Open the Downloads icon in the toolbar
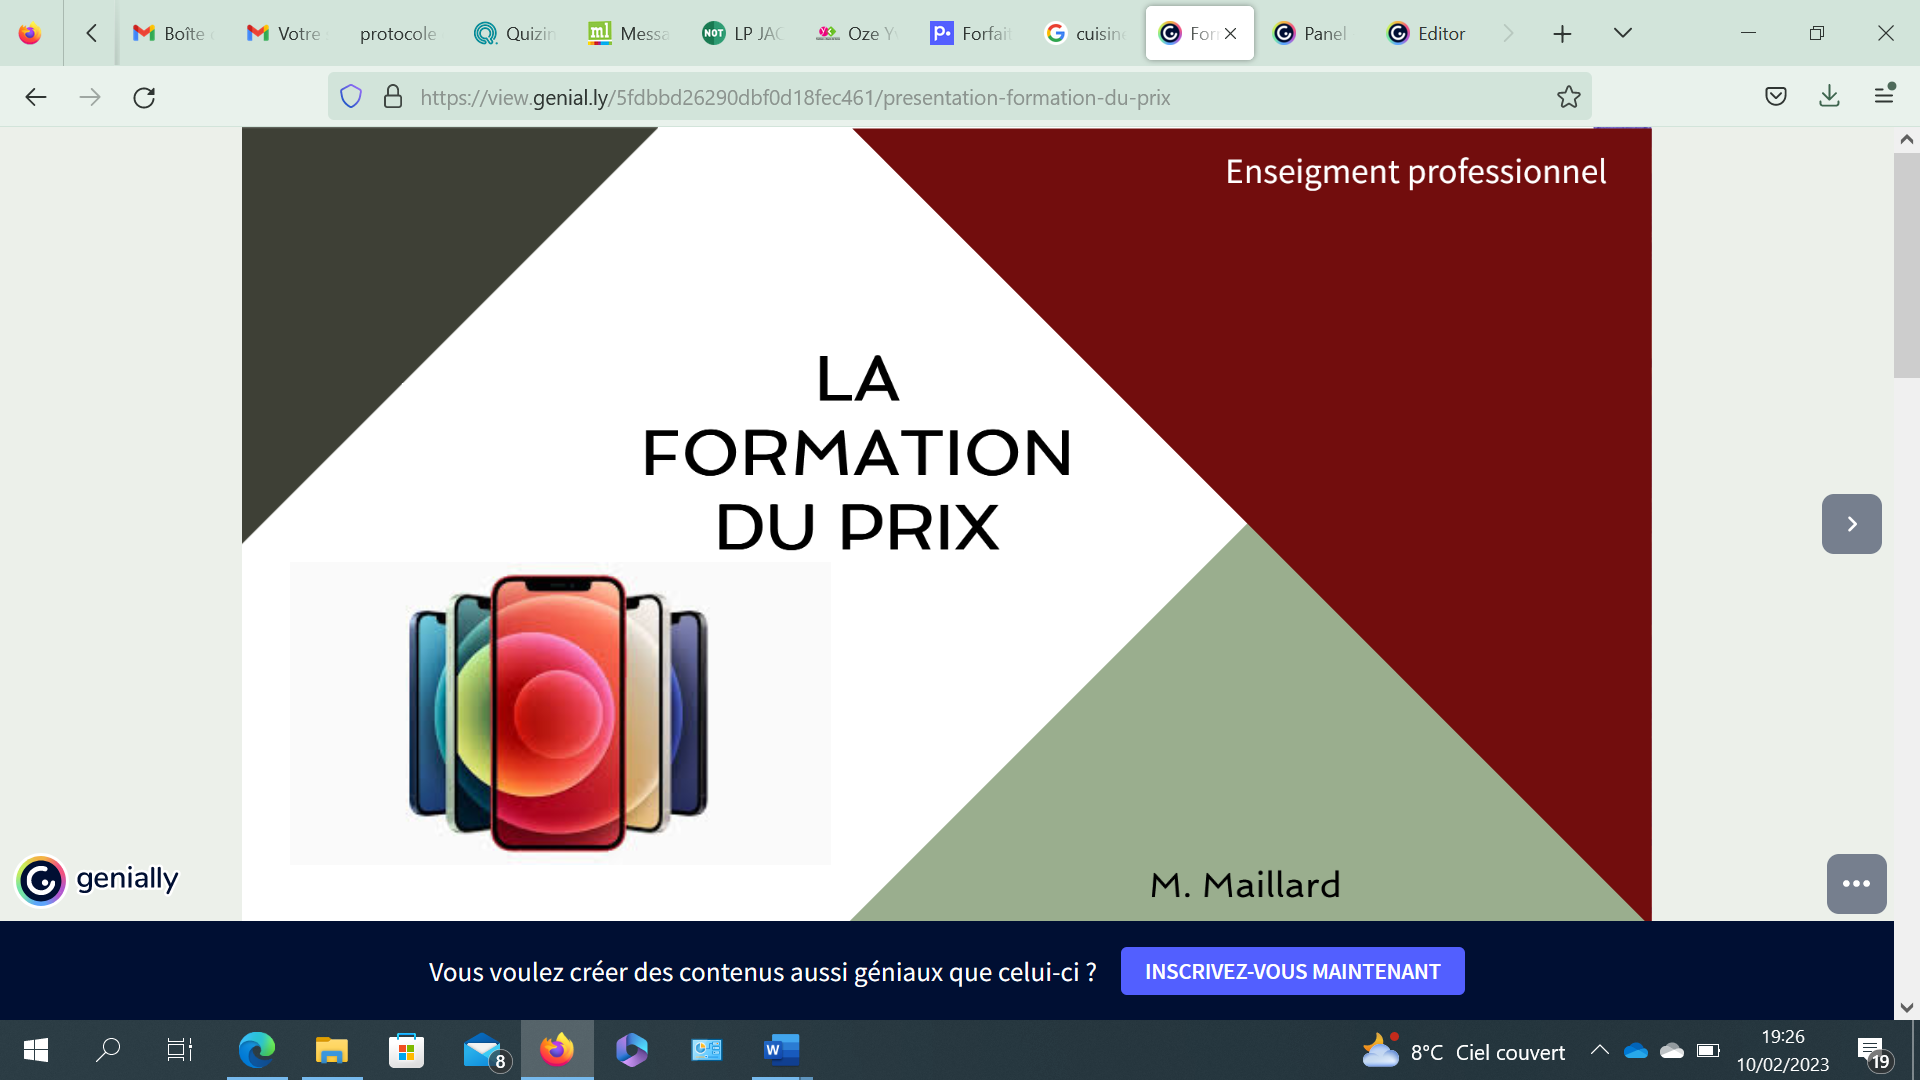Viewport: 1920px width, 1080px height. click(x=1830, y=96)
